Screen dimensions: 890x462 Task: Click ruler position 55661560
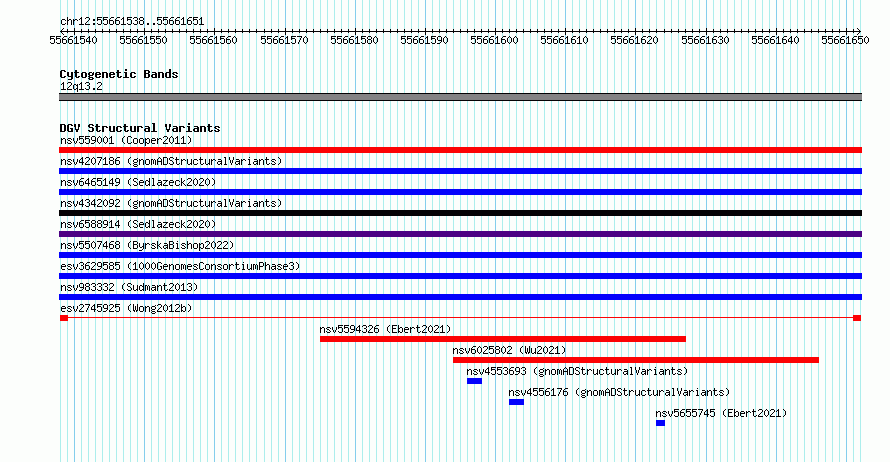(x=213, y=40)
